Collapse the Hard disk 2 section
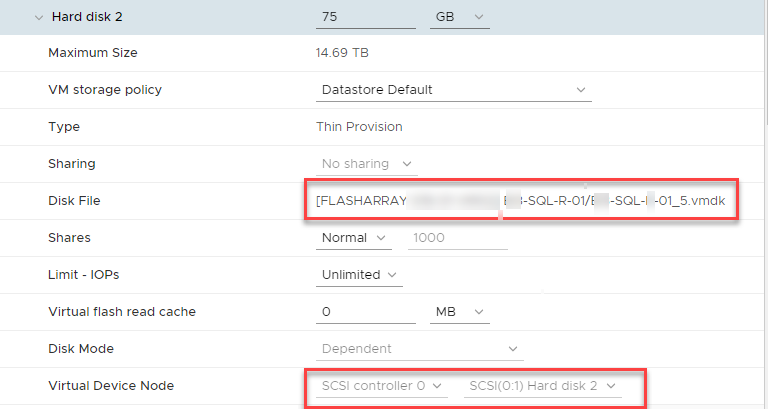This screenshot has height=409, width=768. click(x=39, y=17)
